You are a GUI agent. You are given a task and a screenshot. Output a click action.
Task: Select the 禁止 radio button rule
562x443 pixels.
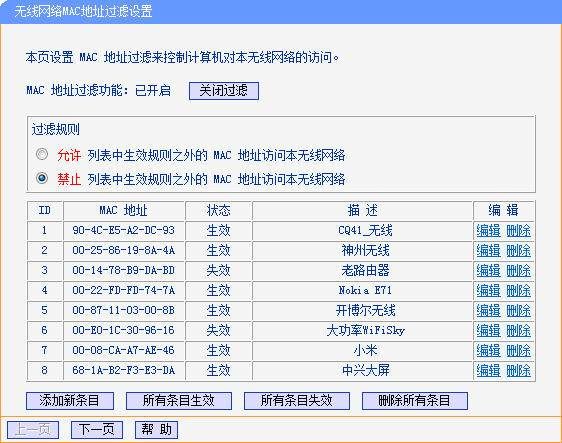tap(42, 178)
